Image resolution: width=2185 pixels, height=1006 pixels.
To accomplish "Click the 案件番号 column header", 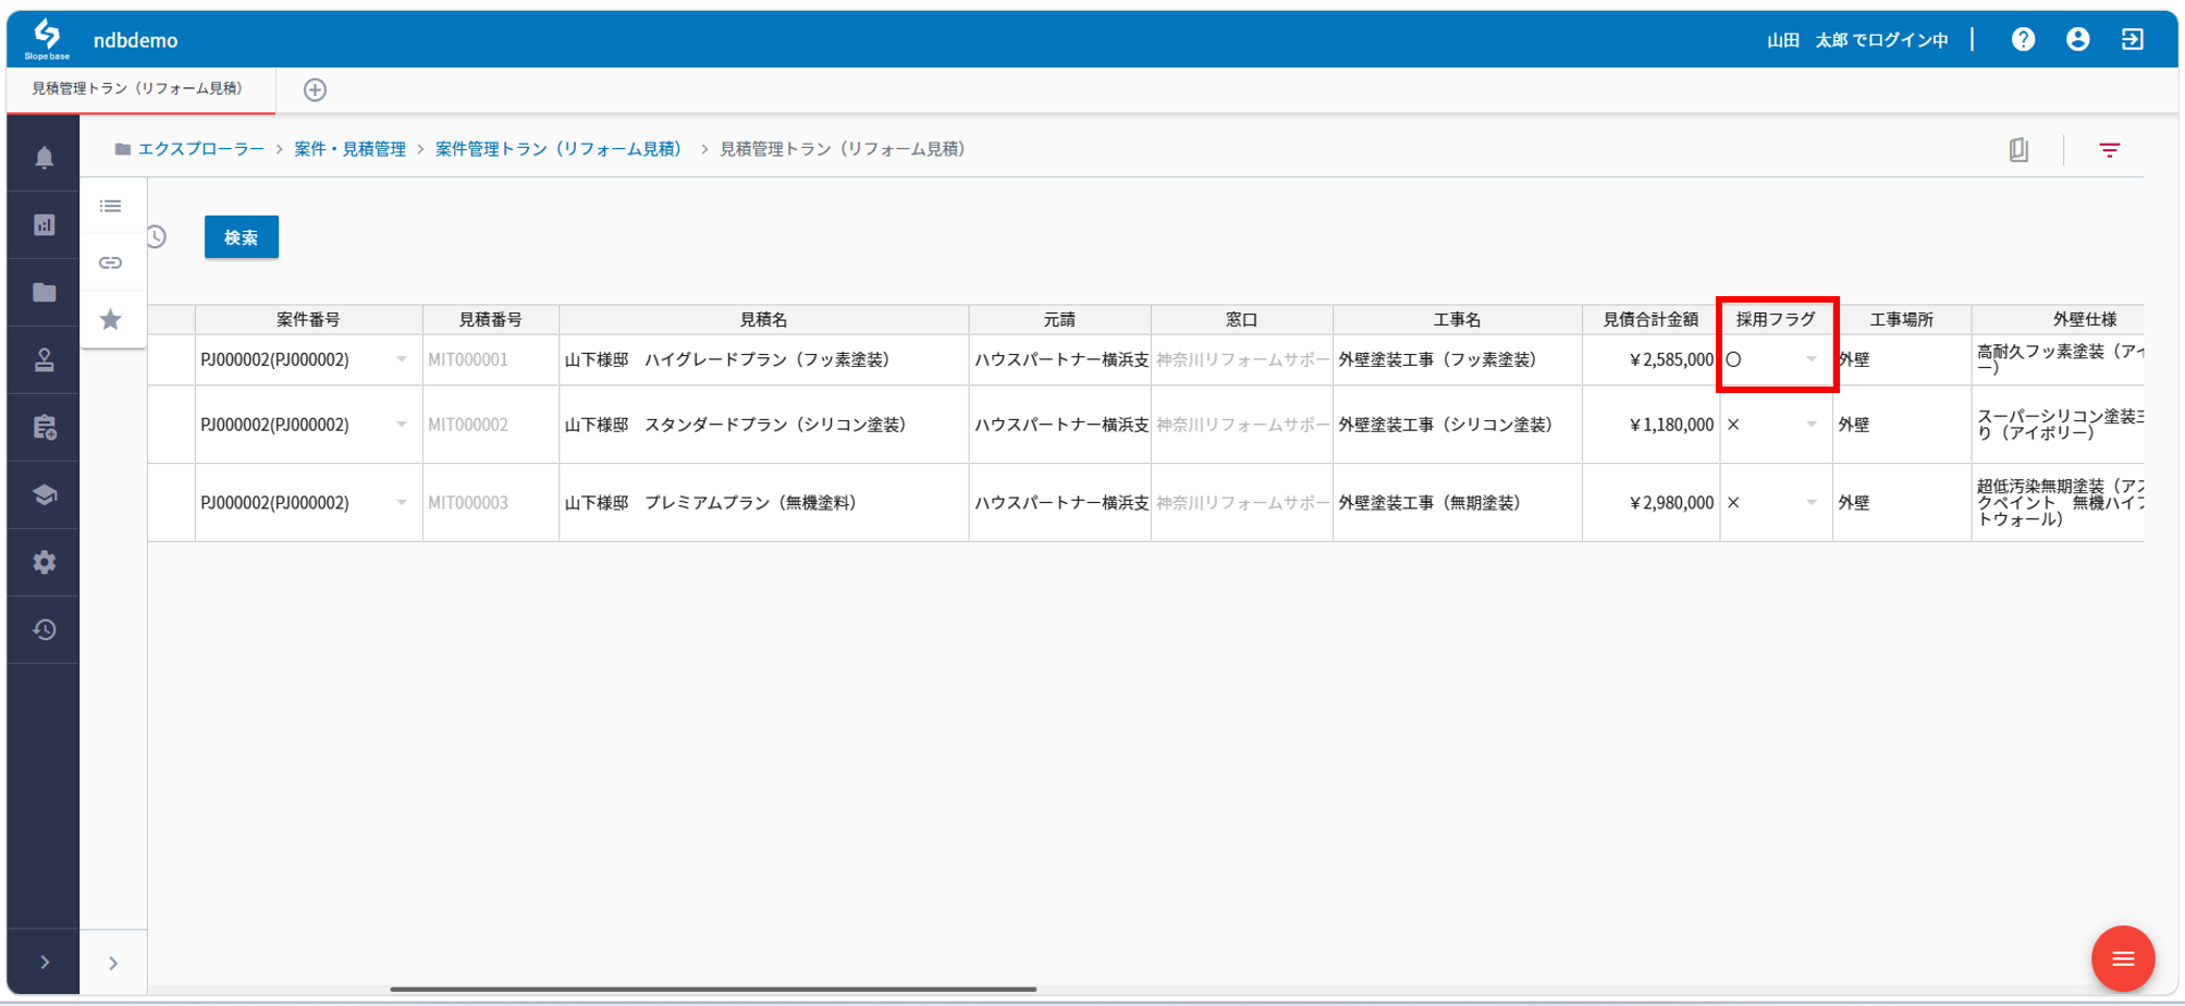I will click(x=308, y=319).
